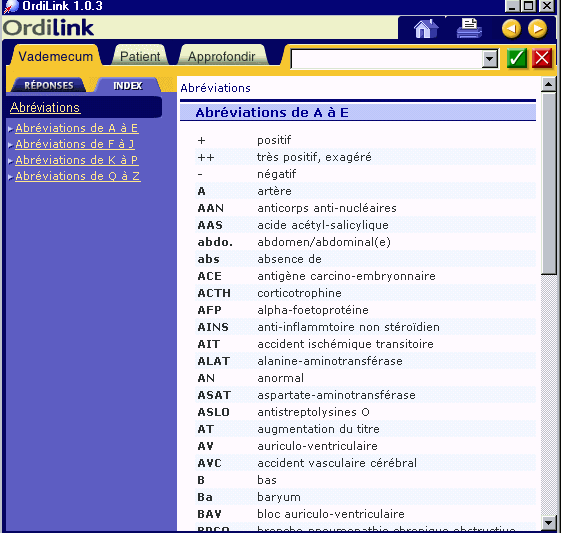This screenshot has width=561, height=533.
Task: Navigate forward with the right arrow
Action: click(x=537, y=29)
